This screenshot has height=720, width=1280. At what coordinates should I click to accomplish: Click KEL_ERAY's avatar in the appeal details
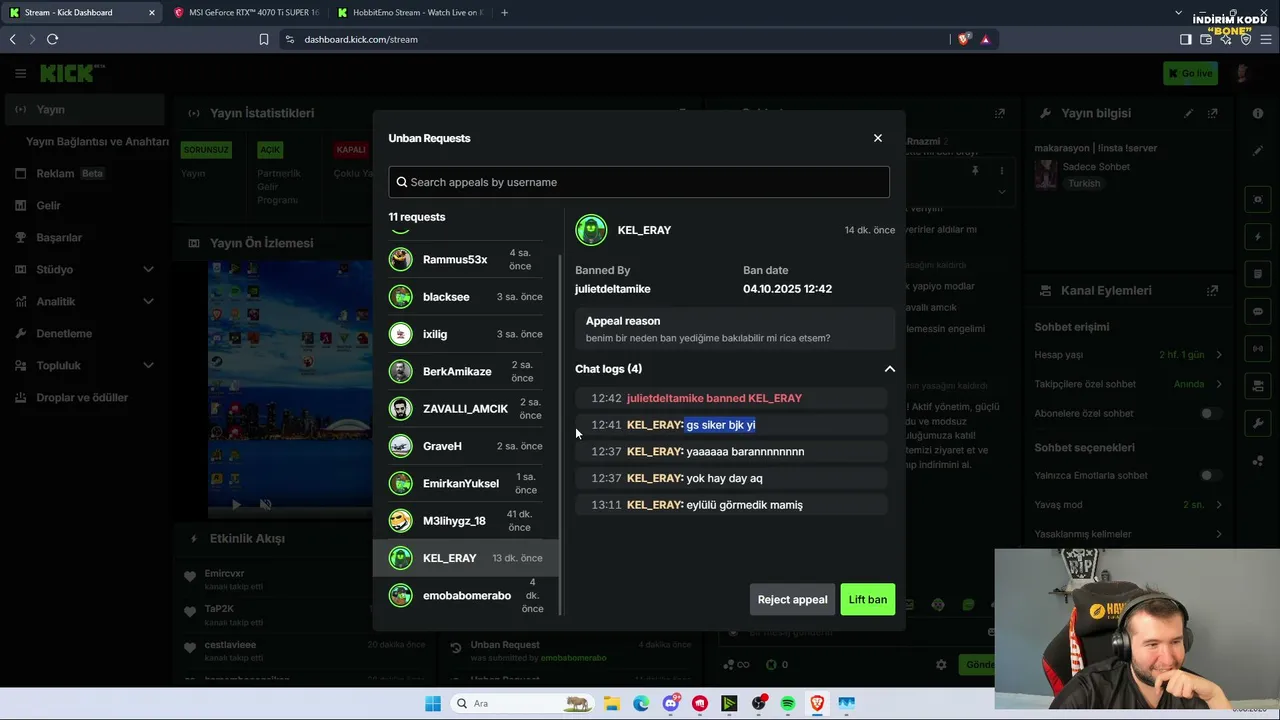591,230
